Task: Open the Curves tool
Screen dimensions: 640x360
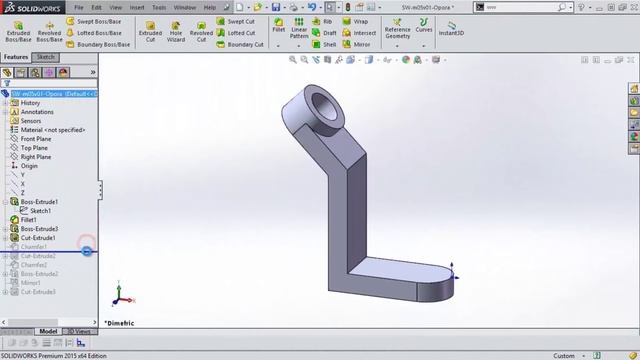Action: tap(424, 25)
